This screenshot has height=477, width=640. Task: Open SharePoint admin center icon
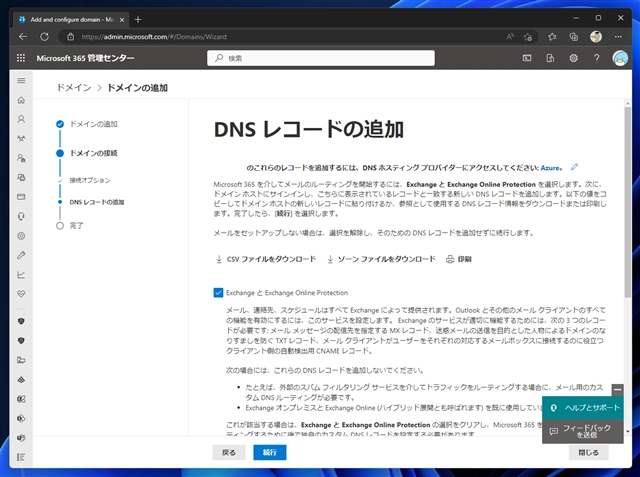click(x=21, y=418)
